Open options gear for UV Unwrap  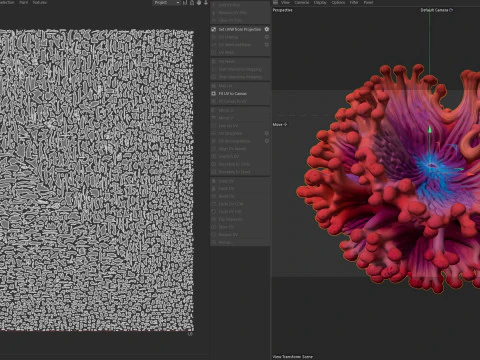[267, 37]
